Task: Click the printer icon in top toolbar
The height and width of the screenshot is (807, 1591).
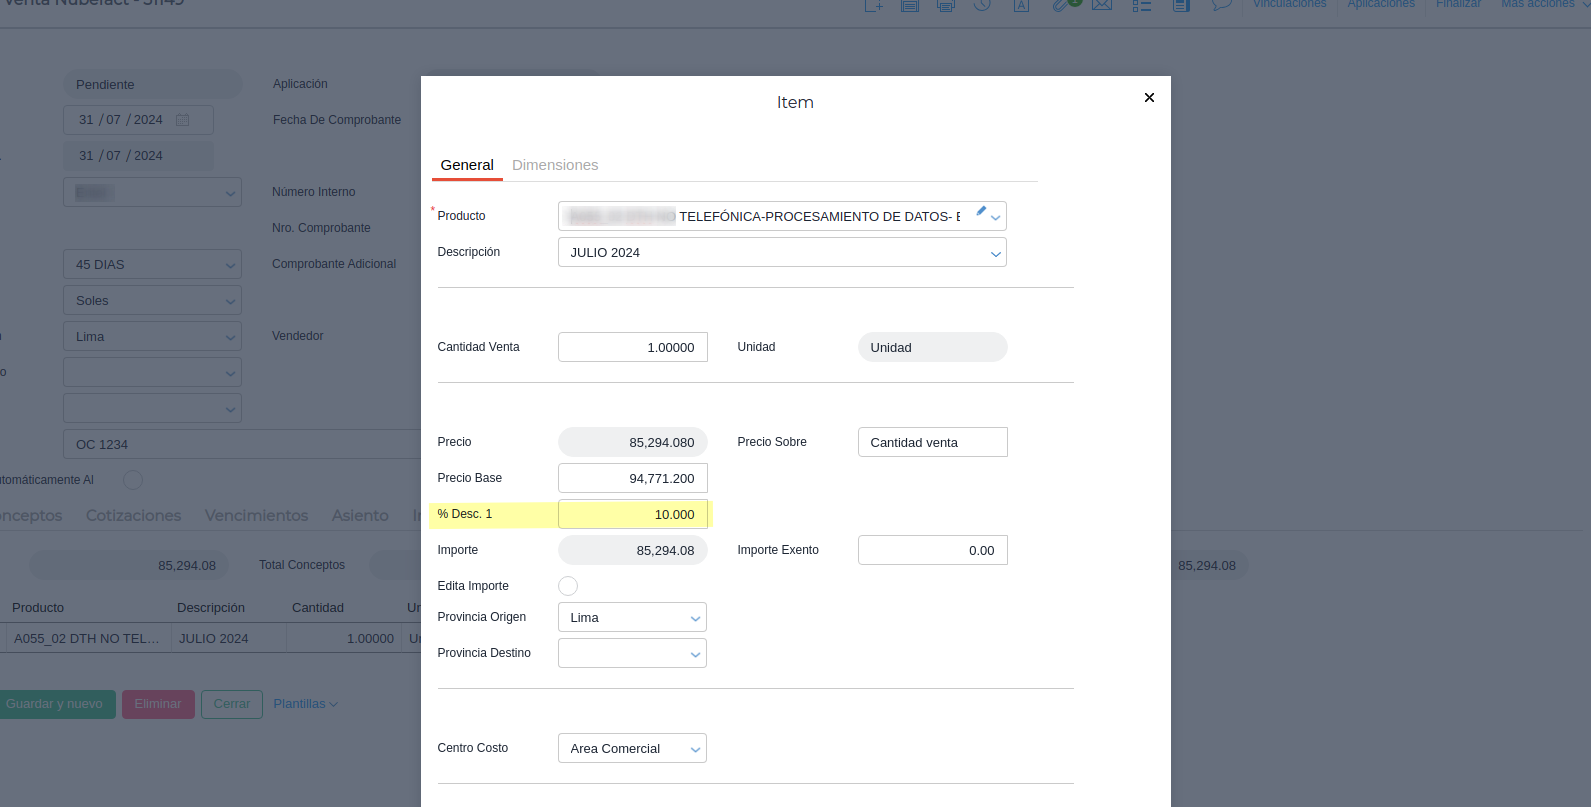Action: 945,5
